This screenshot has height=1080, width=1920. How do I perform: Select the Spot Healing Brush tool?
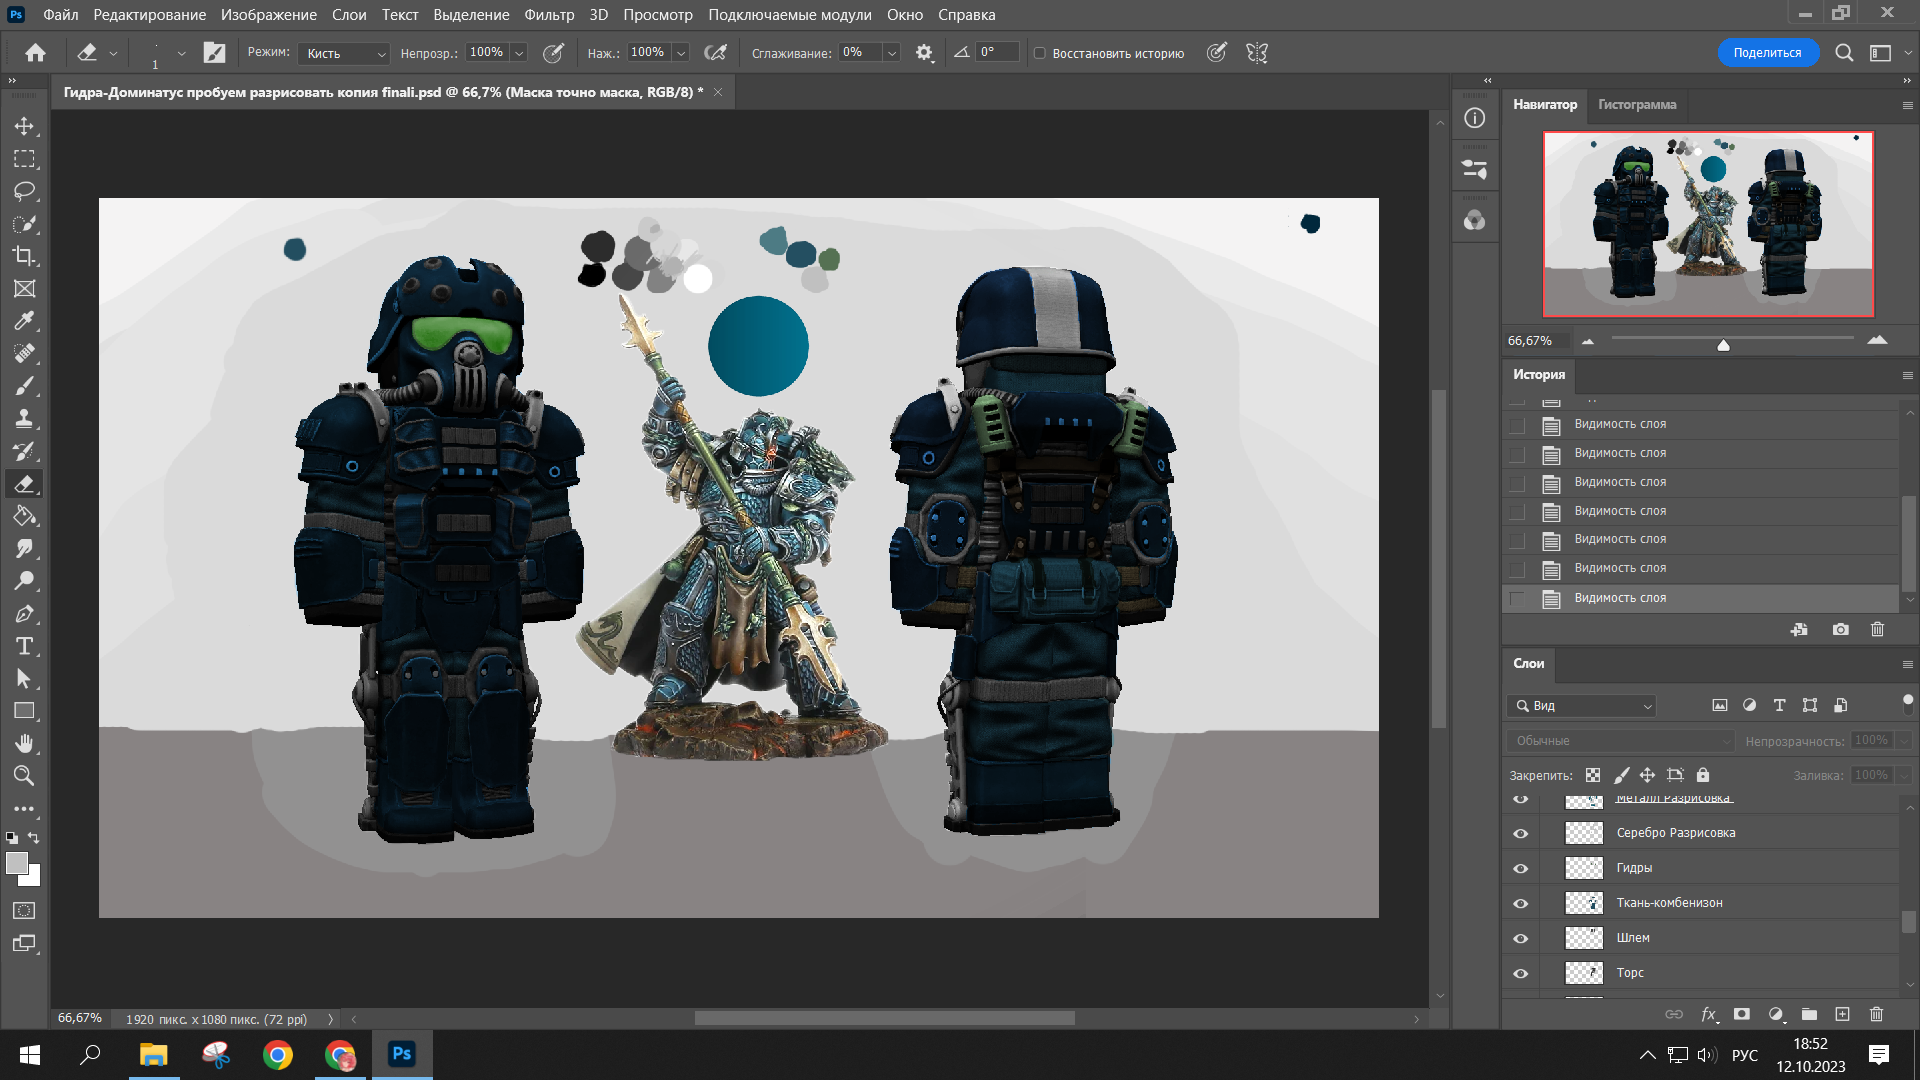[x=24, y=354]
